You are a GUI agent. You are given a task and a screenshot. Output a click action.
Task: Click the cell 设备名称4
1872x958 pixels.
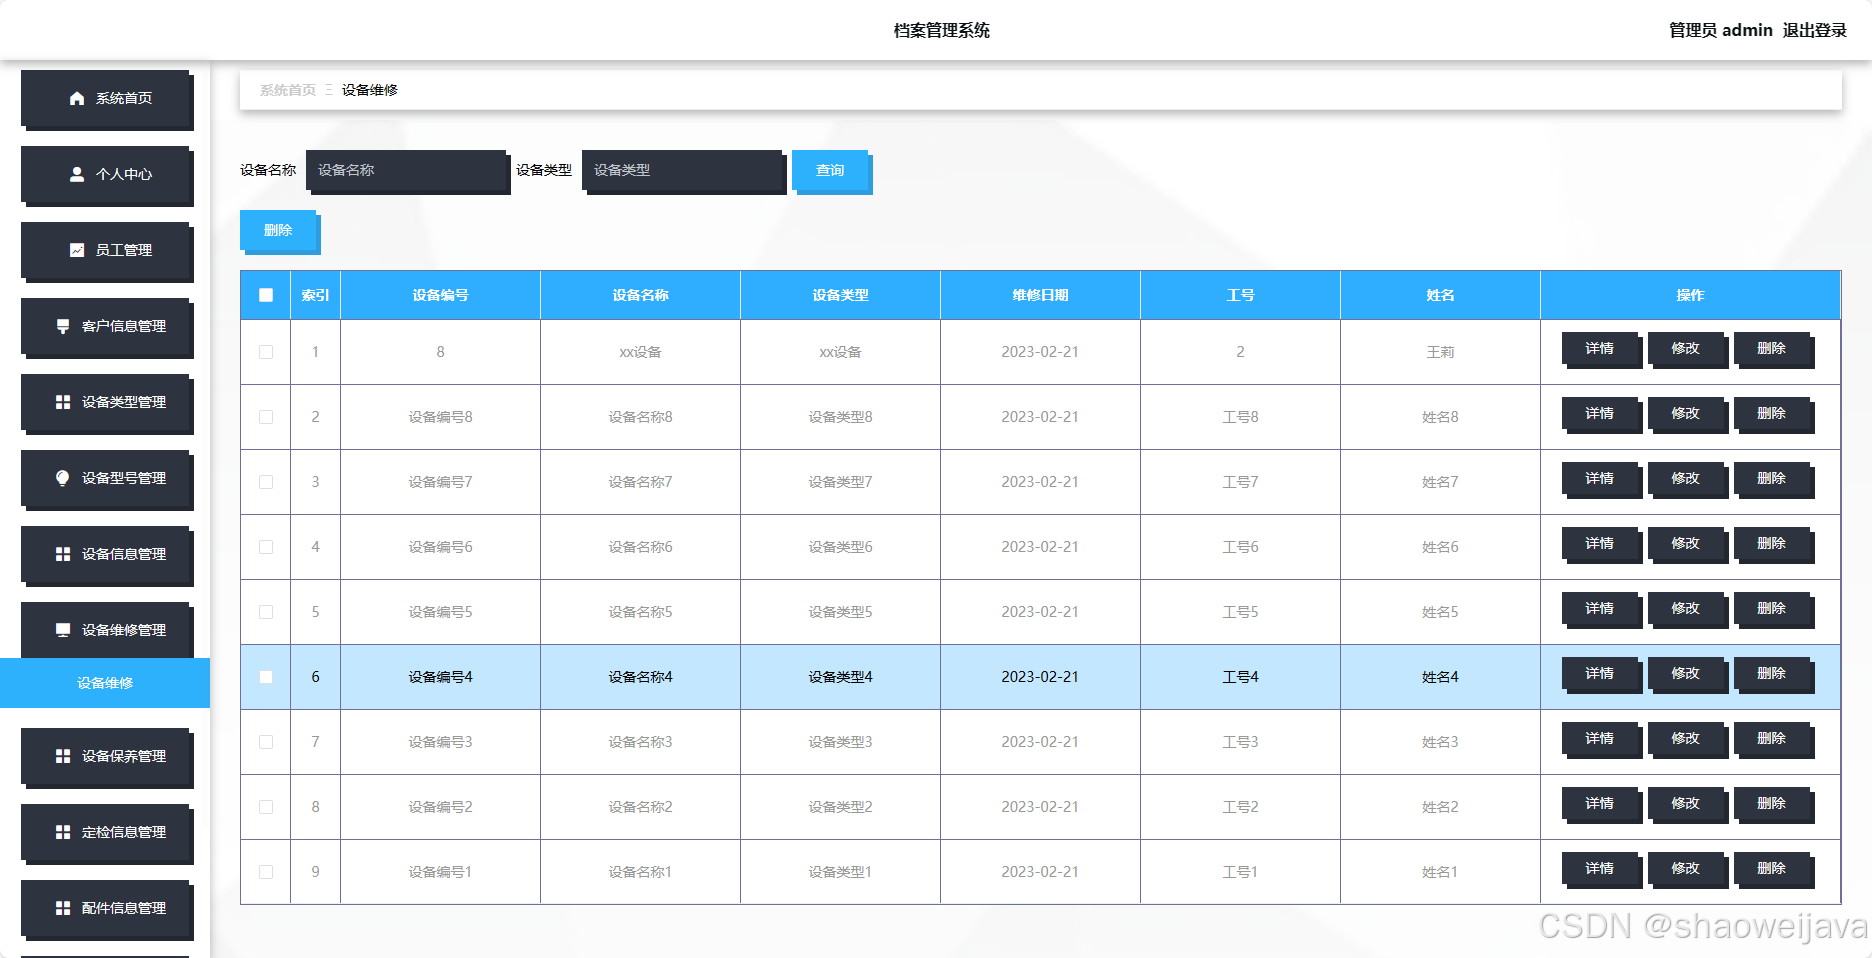pos(640,677)
